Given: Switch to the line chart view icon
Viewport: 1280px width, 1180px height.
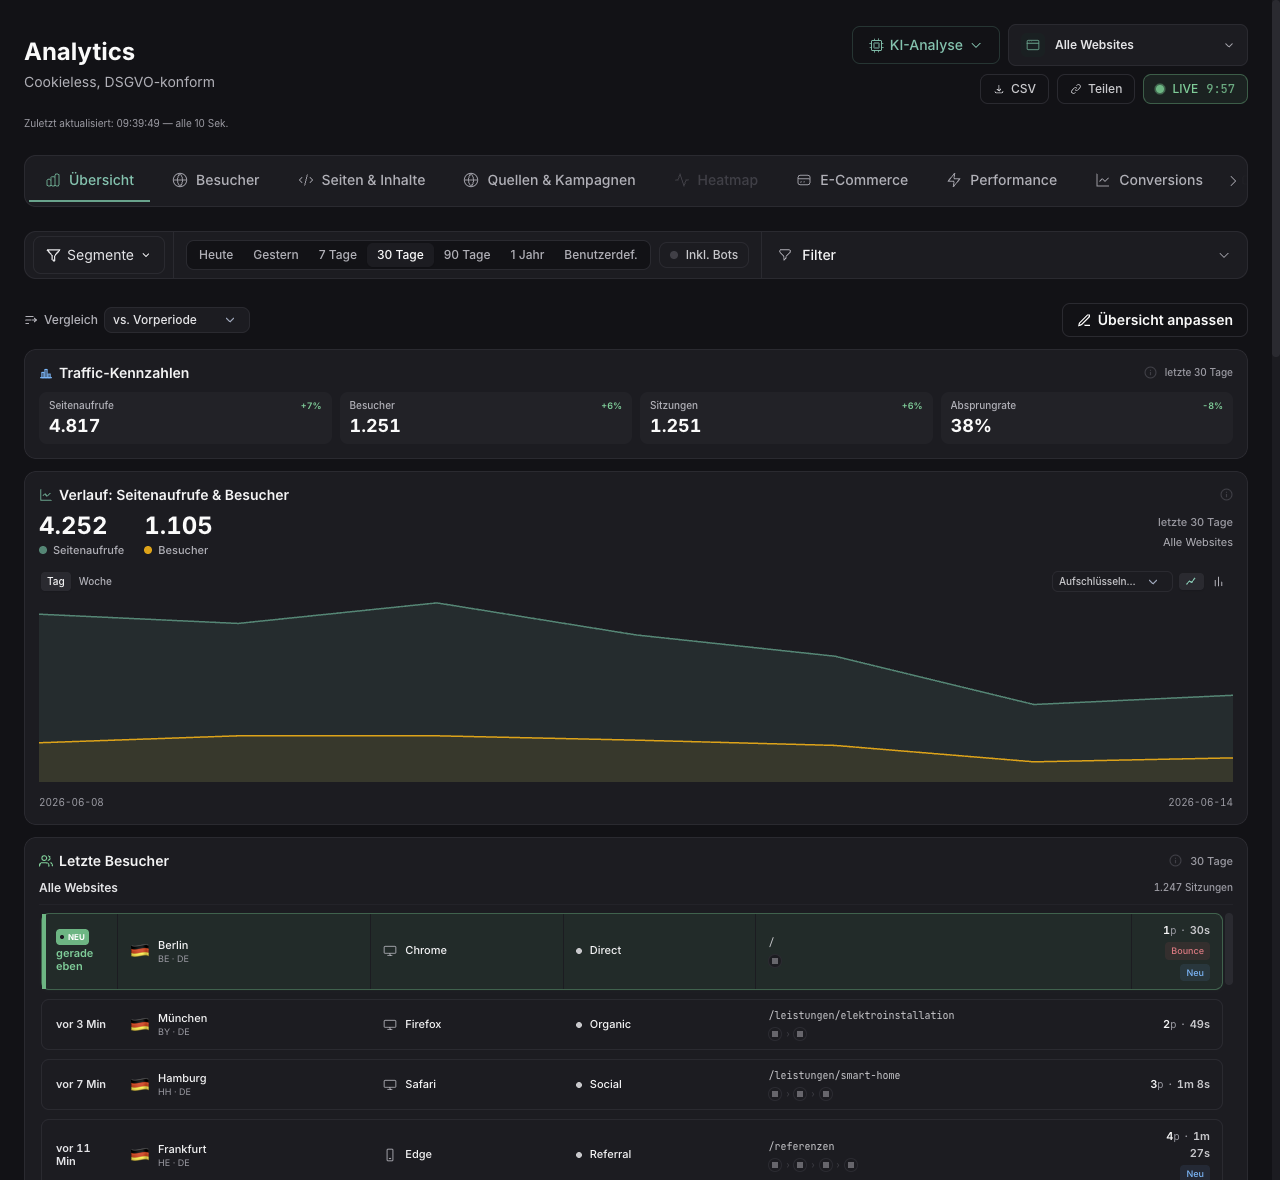Looking at the screenshot, I should click(1191, 582).
